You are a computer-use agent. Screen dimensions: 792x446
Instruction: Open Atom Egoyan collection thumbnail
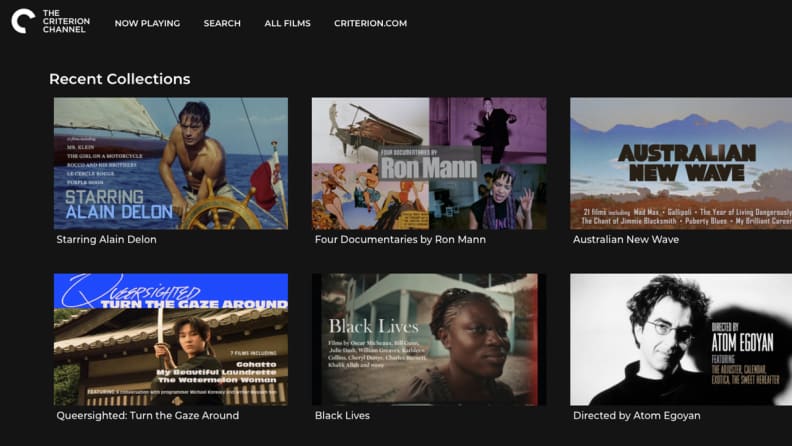(681, 339)
